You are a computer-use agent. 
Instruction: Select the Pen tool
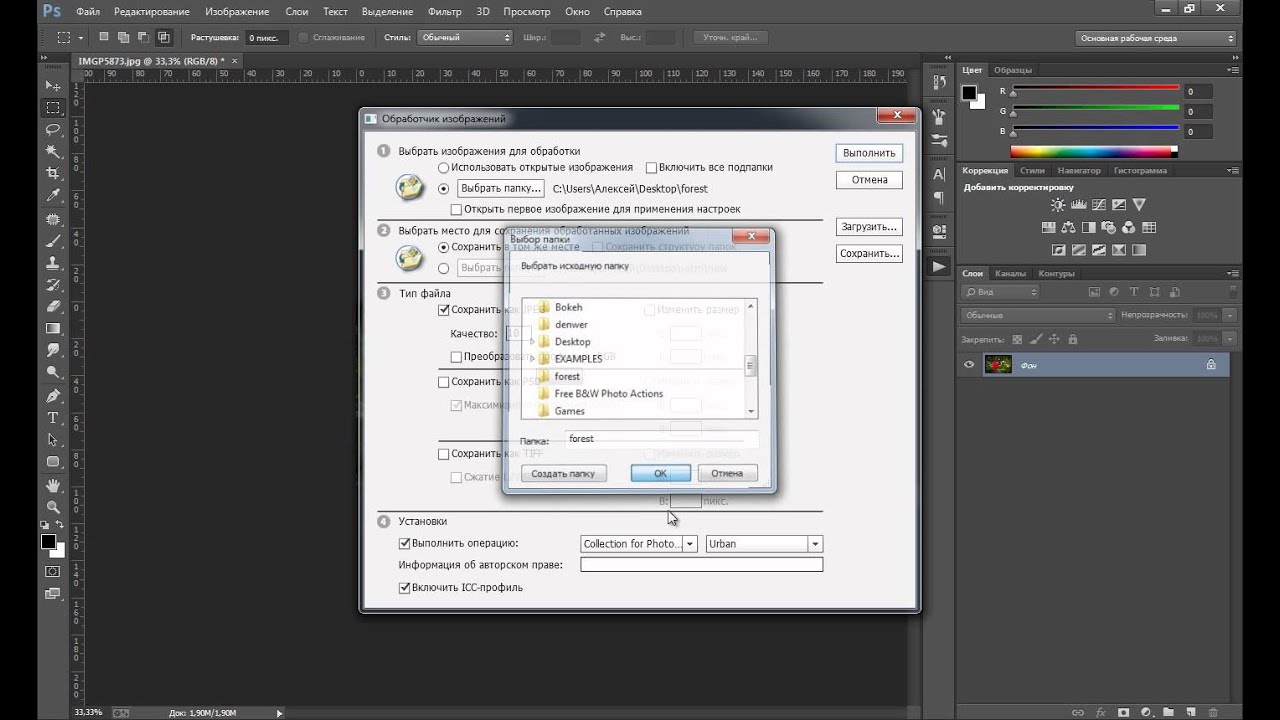pyautogui.click(x=53, y=396)
